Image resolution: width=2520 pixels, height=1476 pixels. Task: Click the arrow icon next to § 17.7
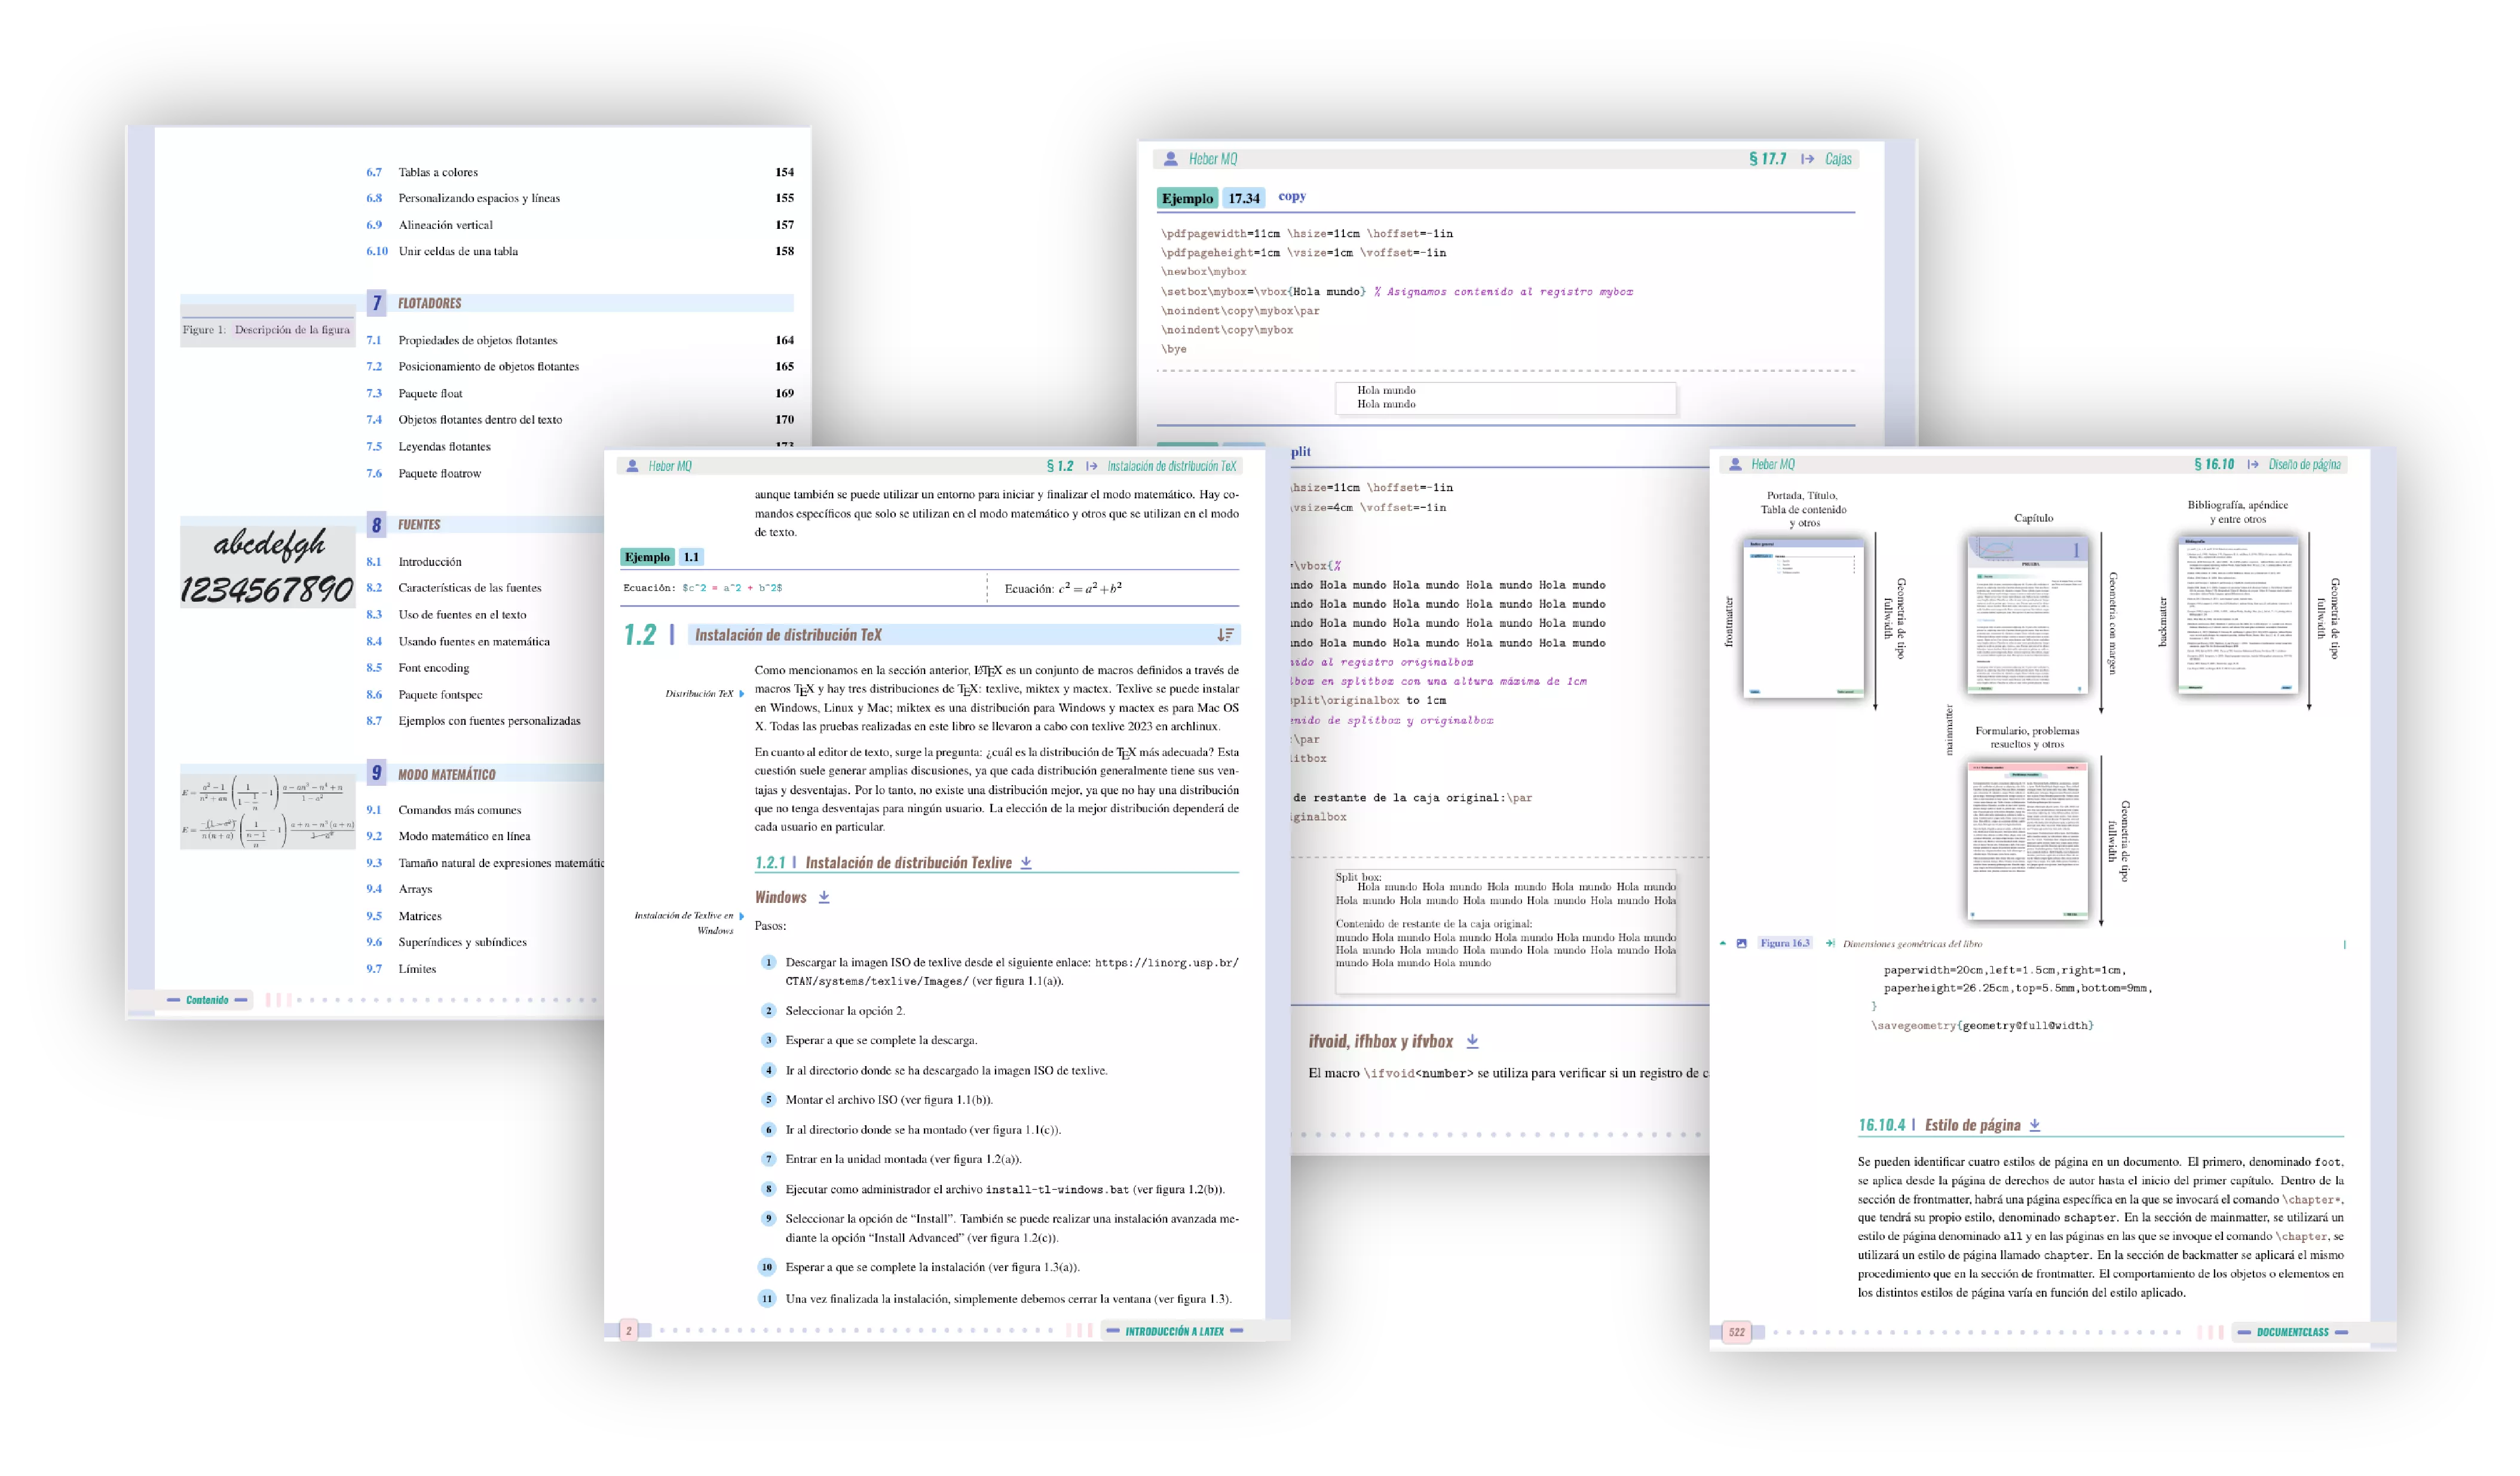click(x=1807, y=159)
